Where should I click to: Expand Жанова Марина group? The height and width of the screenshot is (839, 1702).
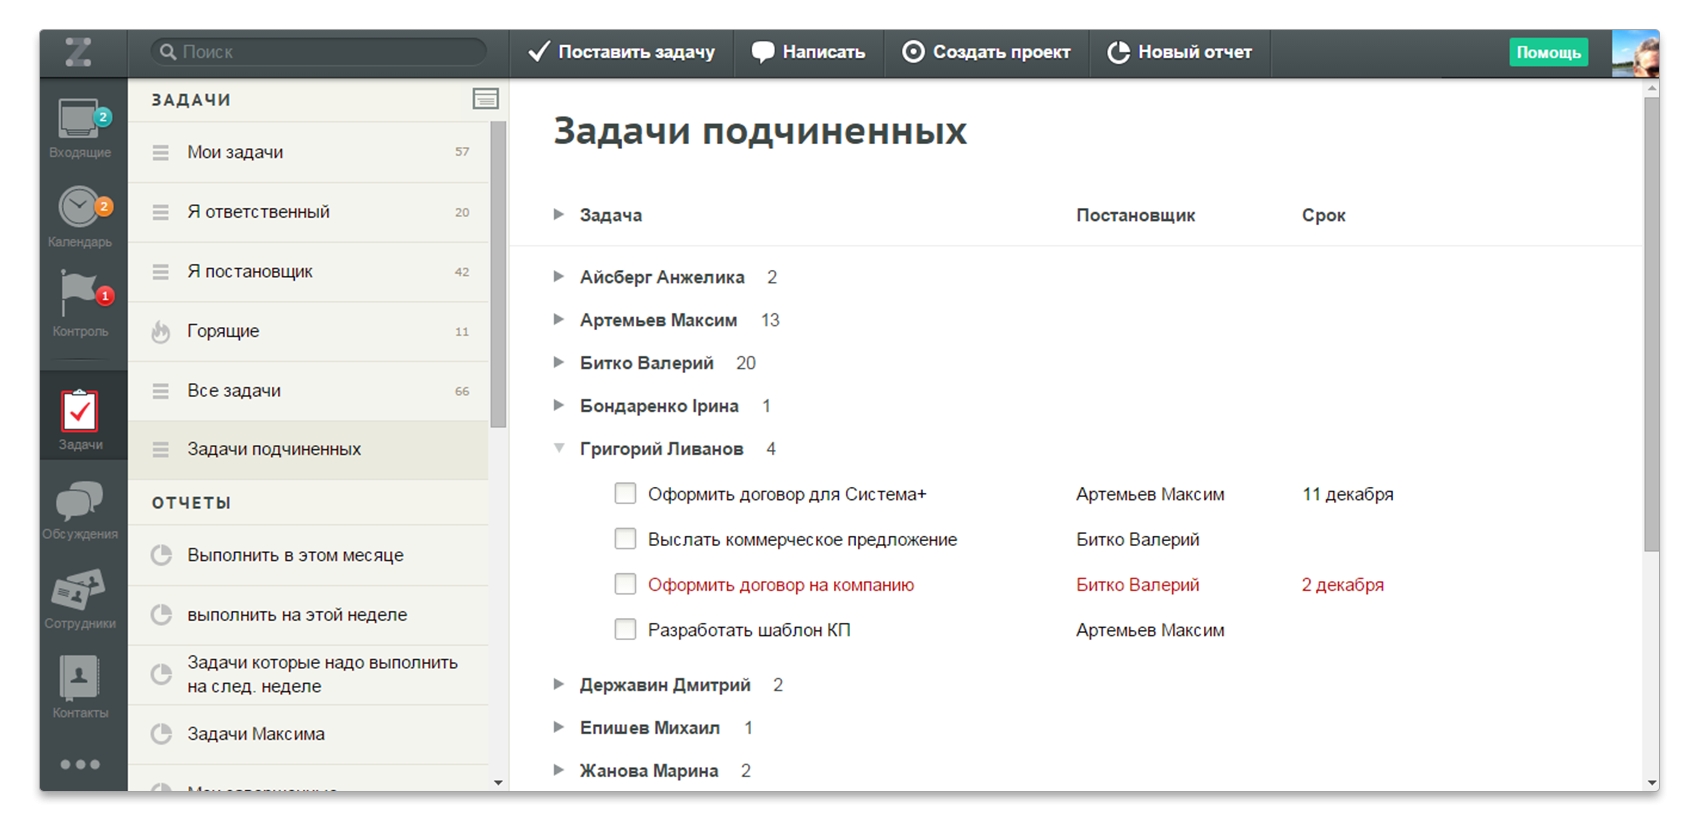click(559, 770)
